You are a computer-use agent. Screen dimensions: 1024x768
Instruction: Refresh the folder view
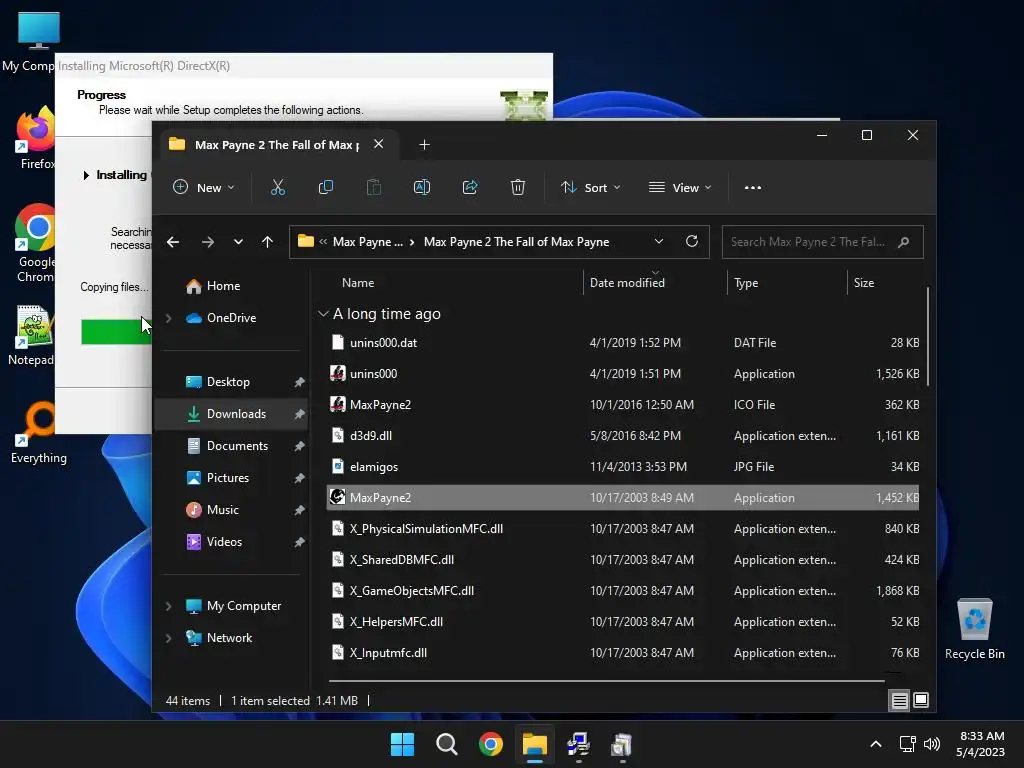pyautogui.click(x=692, y=242)
